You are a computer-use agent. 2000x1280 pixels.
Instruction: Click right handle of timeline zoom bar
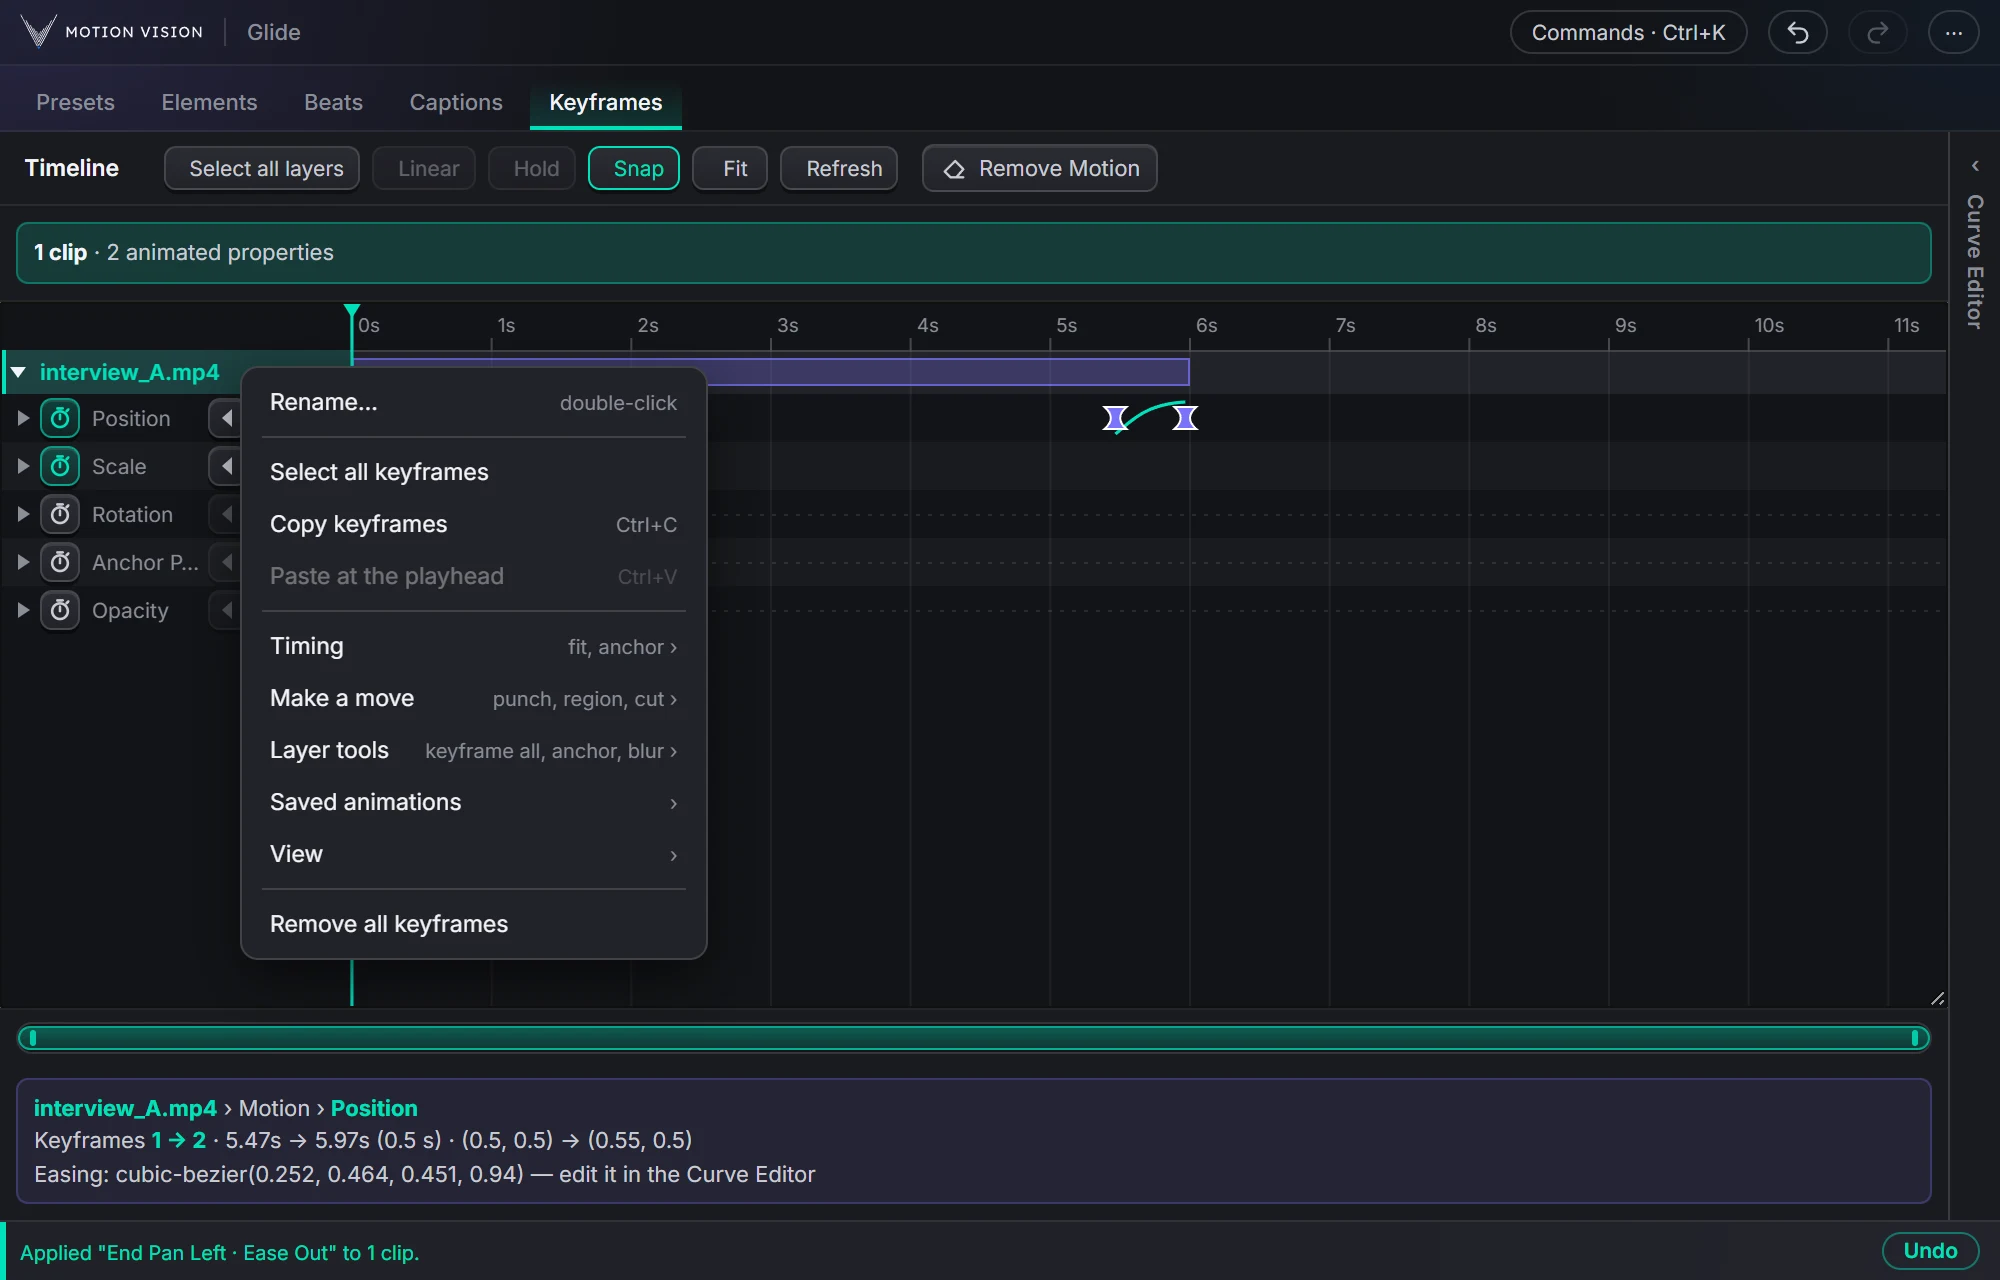pos(1914,1038)
